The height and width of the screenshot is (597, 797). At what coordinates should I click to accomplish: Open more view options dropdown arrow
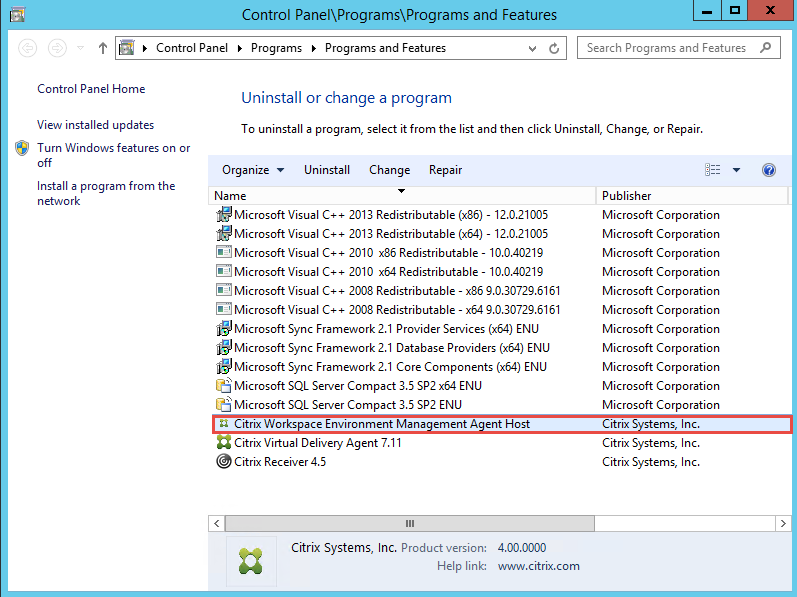736,170
